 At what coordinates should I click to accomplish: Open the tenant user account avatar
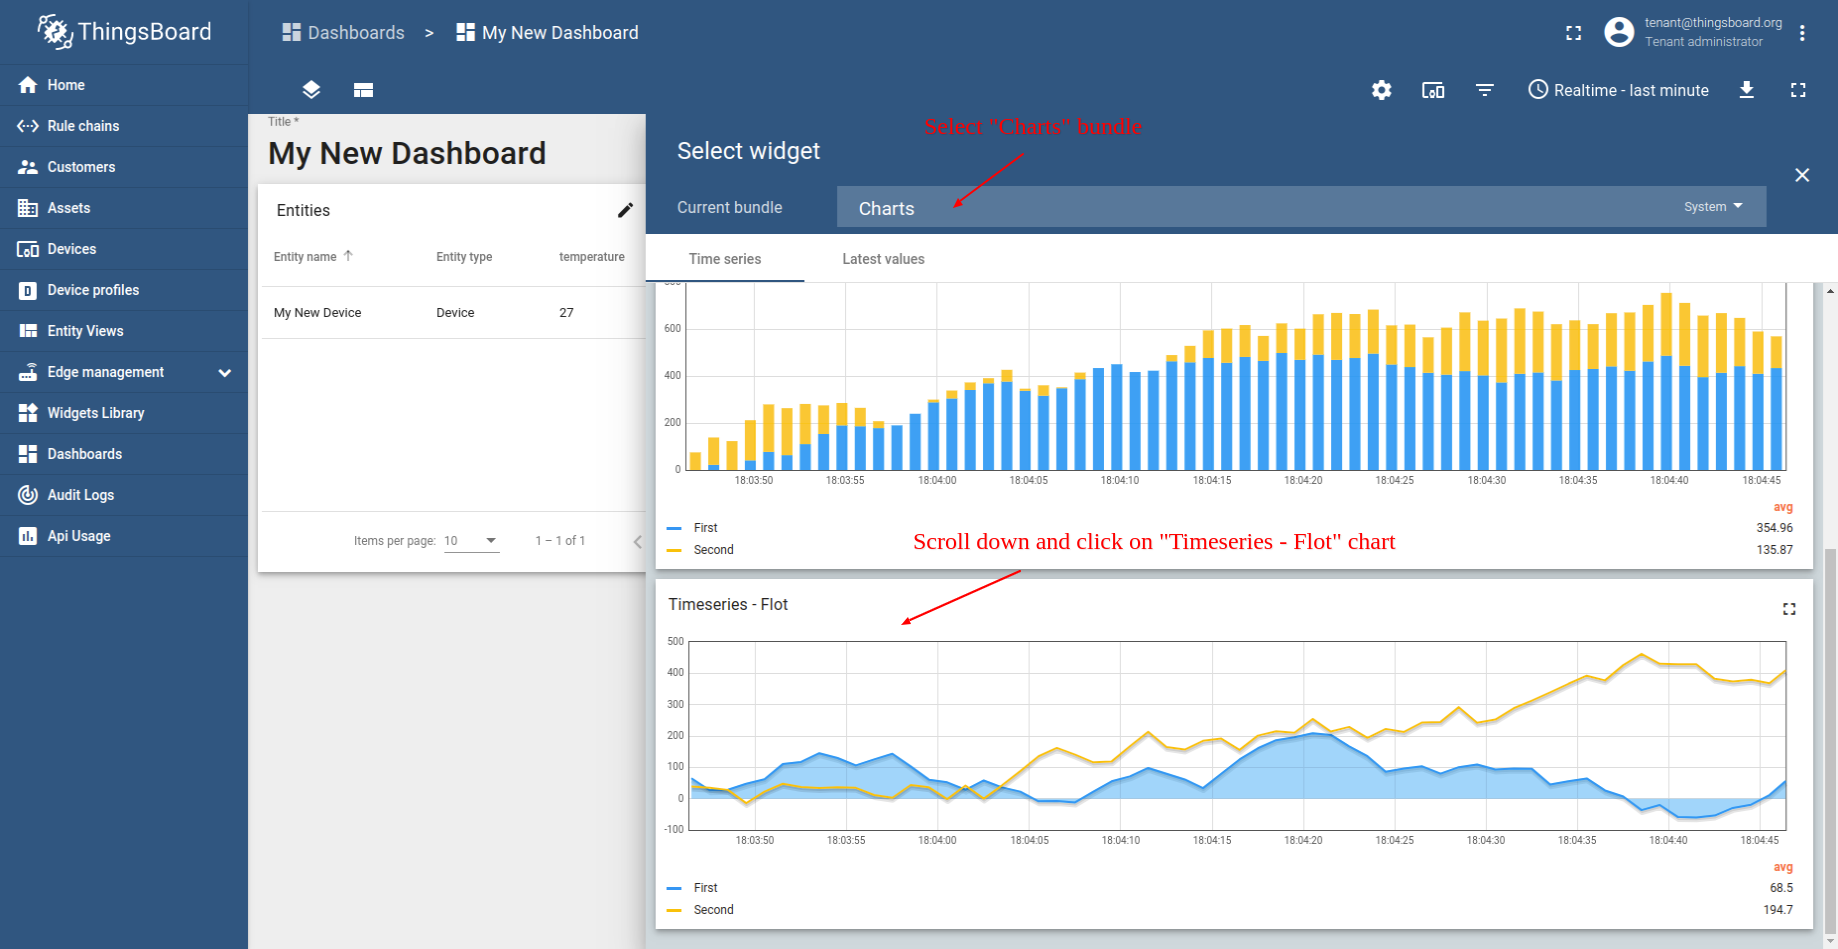point(1619,32)
